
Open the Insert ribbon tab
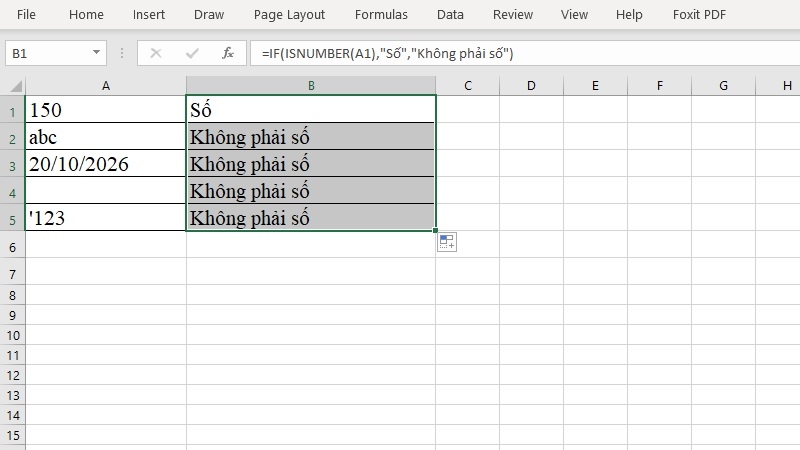tap(148, 15)
